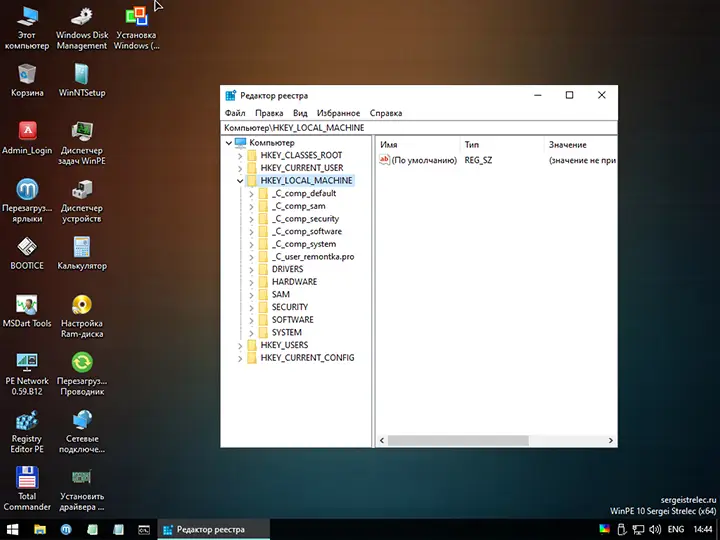The width and height of the screenshot is (720, 540).
Task: Click the network tray icon
Action: 638,529
